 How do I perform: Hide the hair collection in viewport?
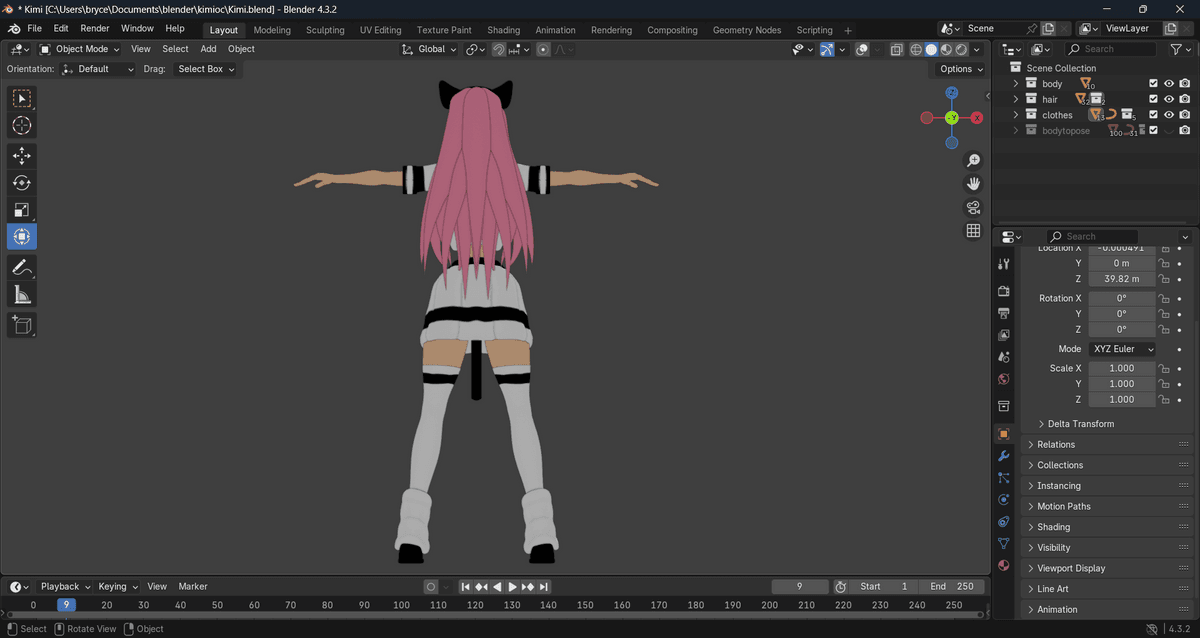[x=1168, y=100]
